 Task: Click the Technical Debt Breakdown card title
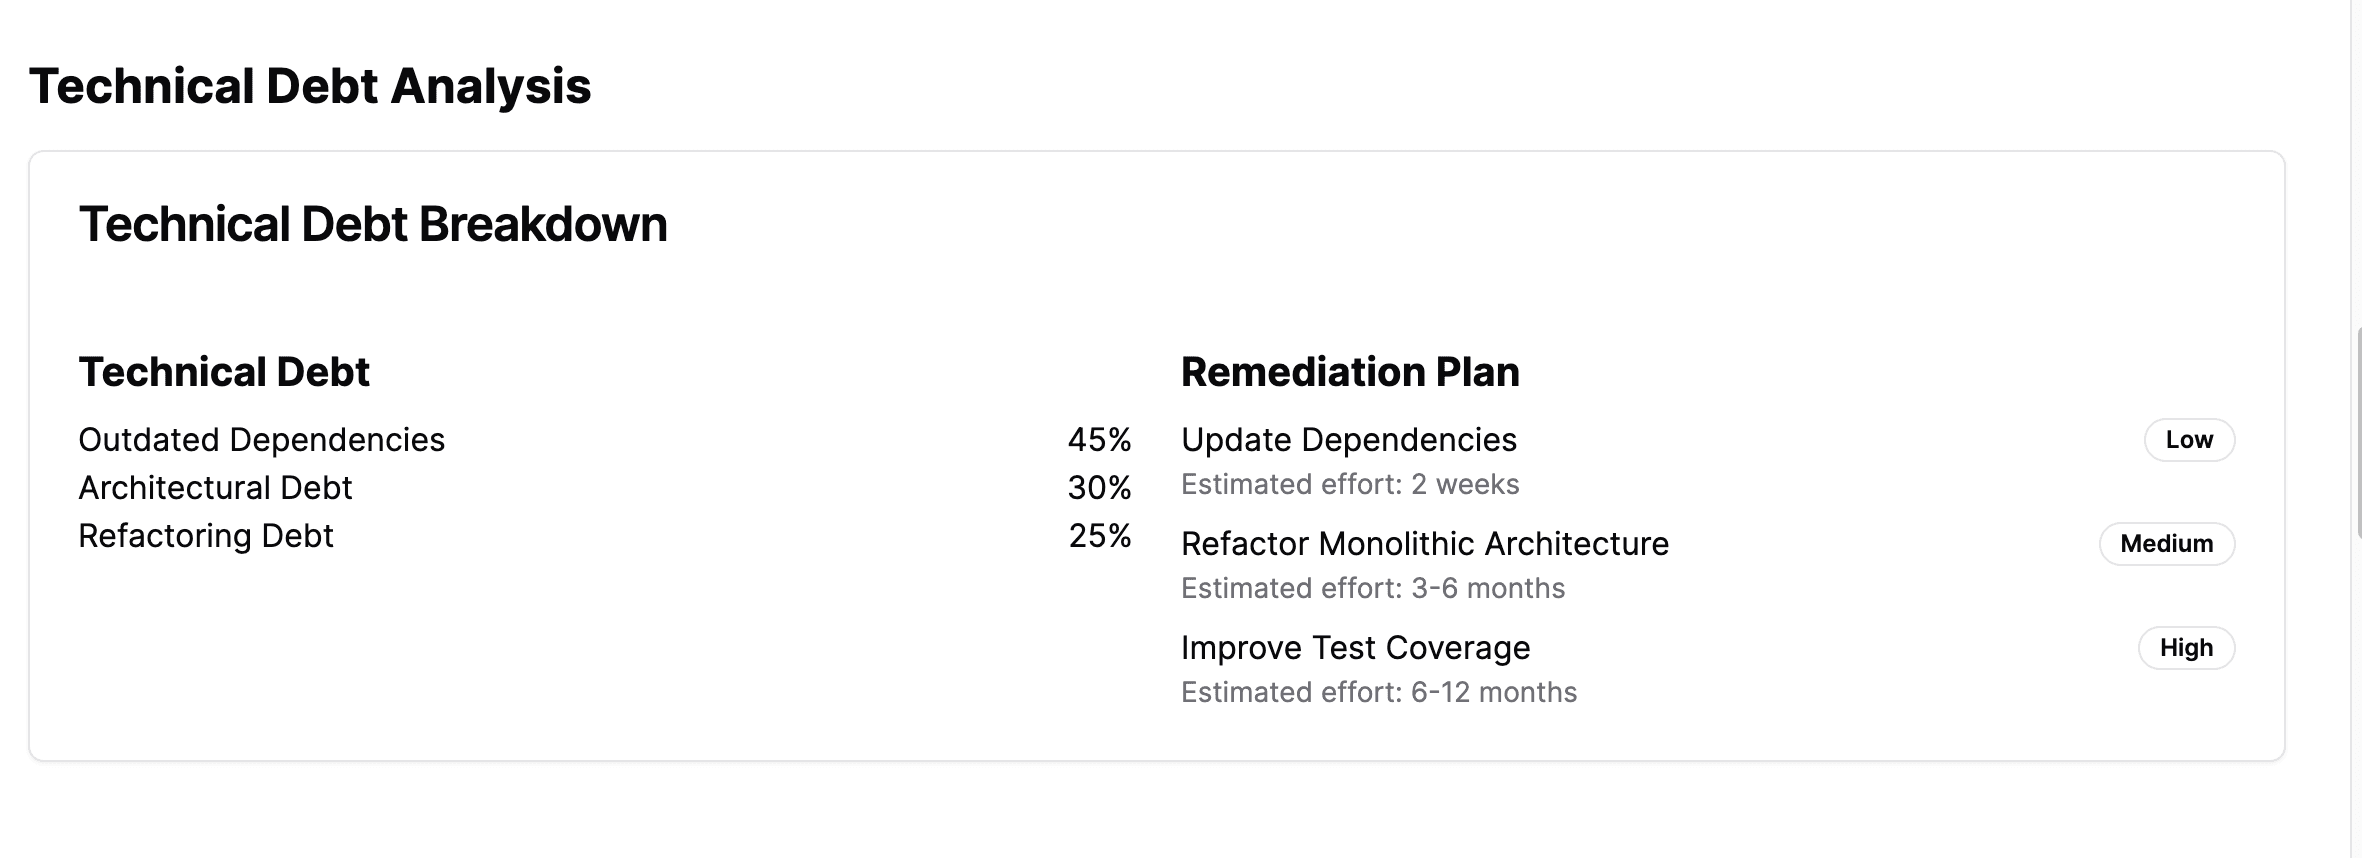(x=373, y=224)
